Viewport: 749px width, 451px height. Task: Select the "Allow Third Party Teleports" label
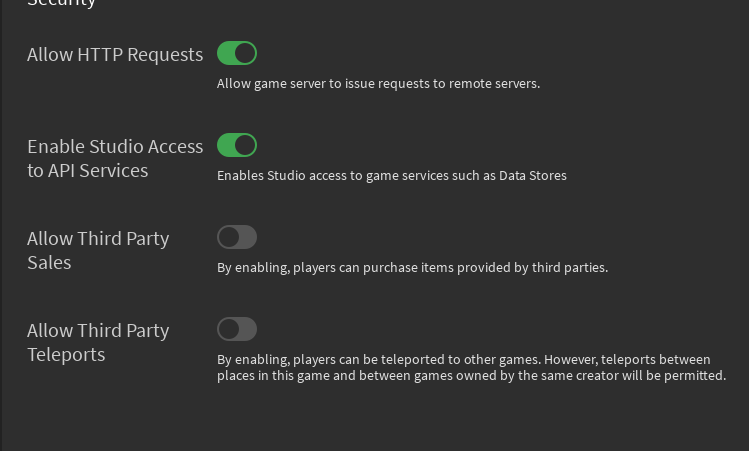point(98,342)
